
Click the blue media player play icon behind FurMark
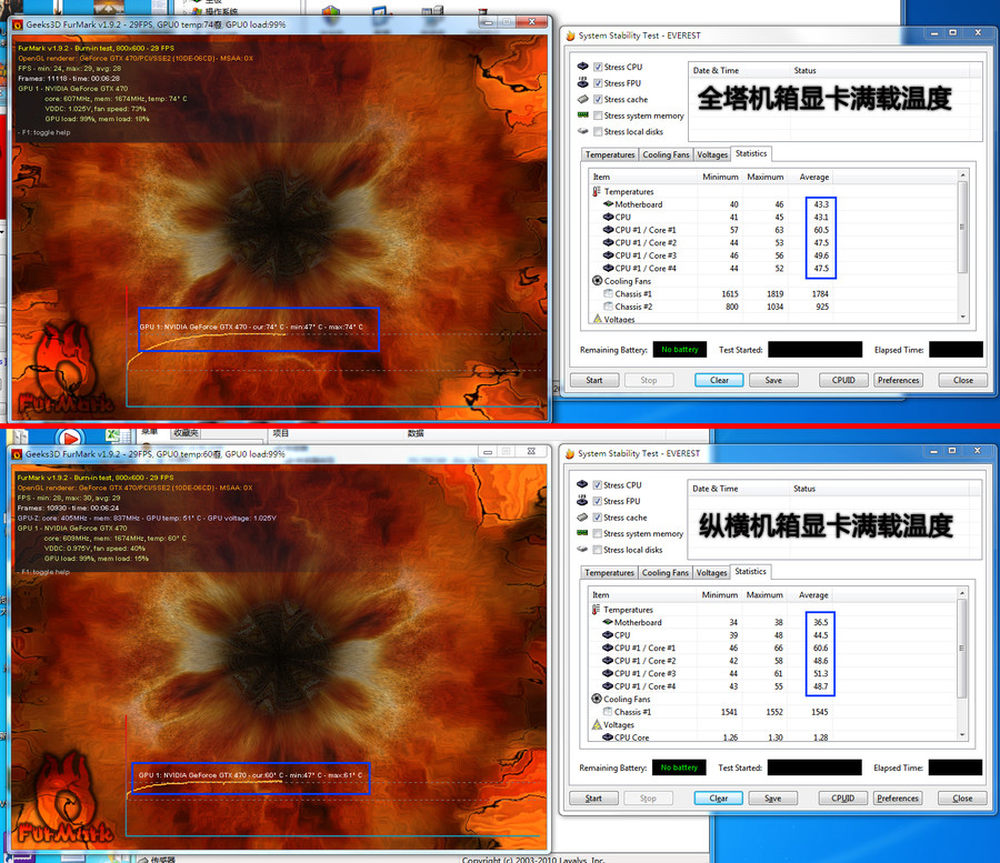pos(70,438)
